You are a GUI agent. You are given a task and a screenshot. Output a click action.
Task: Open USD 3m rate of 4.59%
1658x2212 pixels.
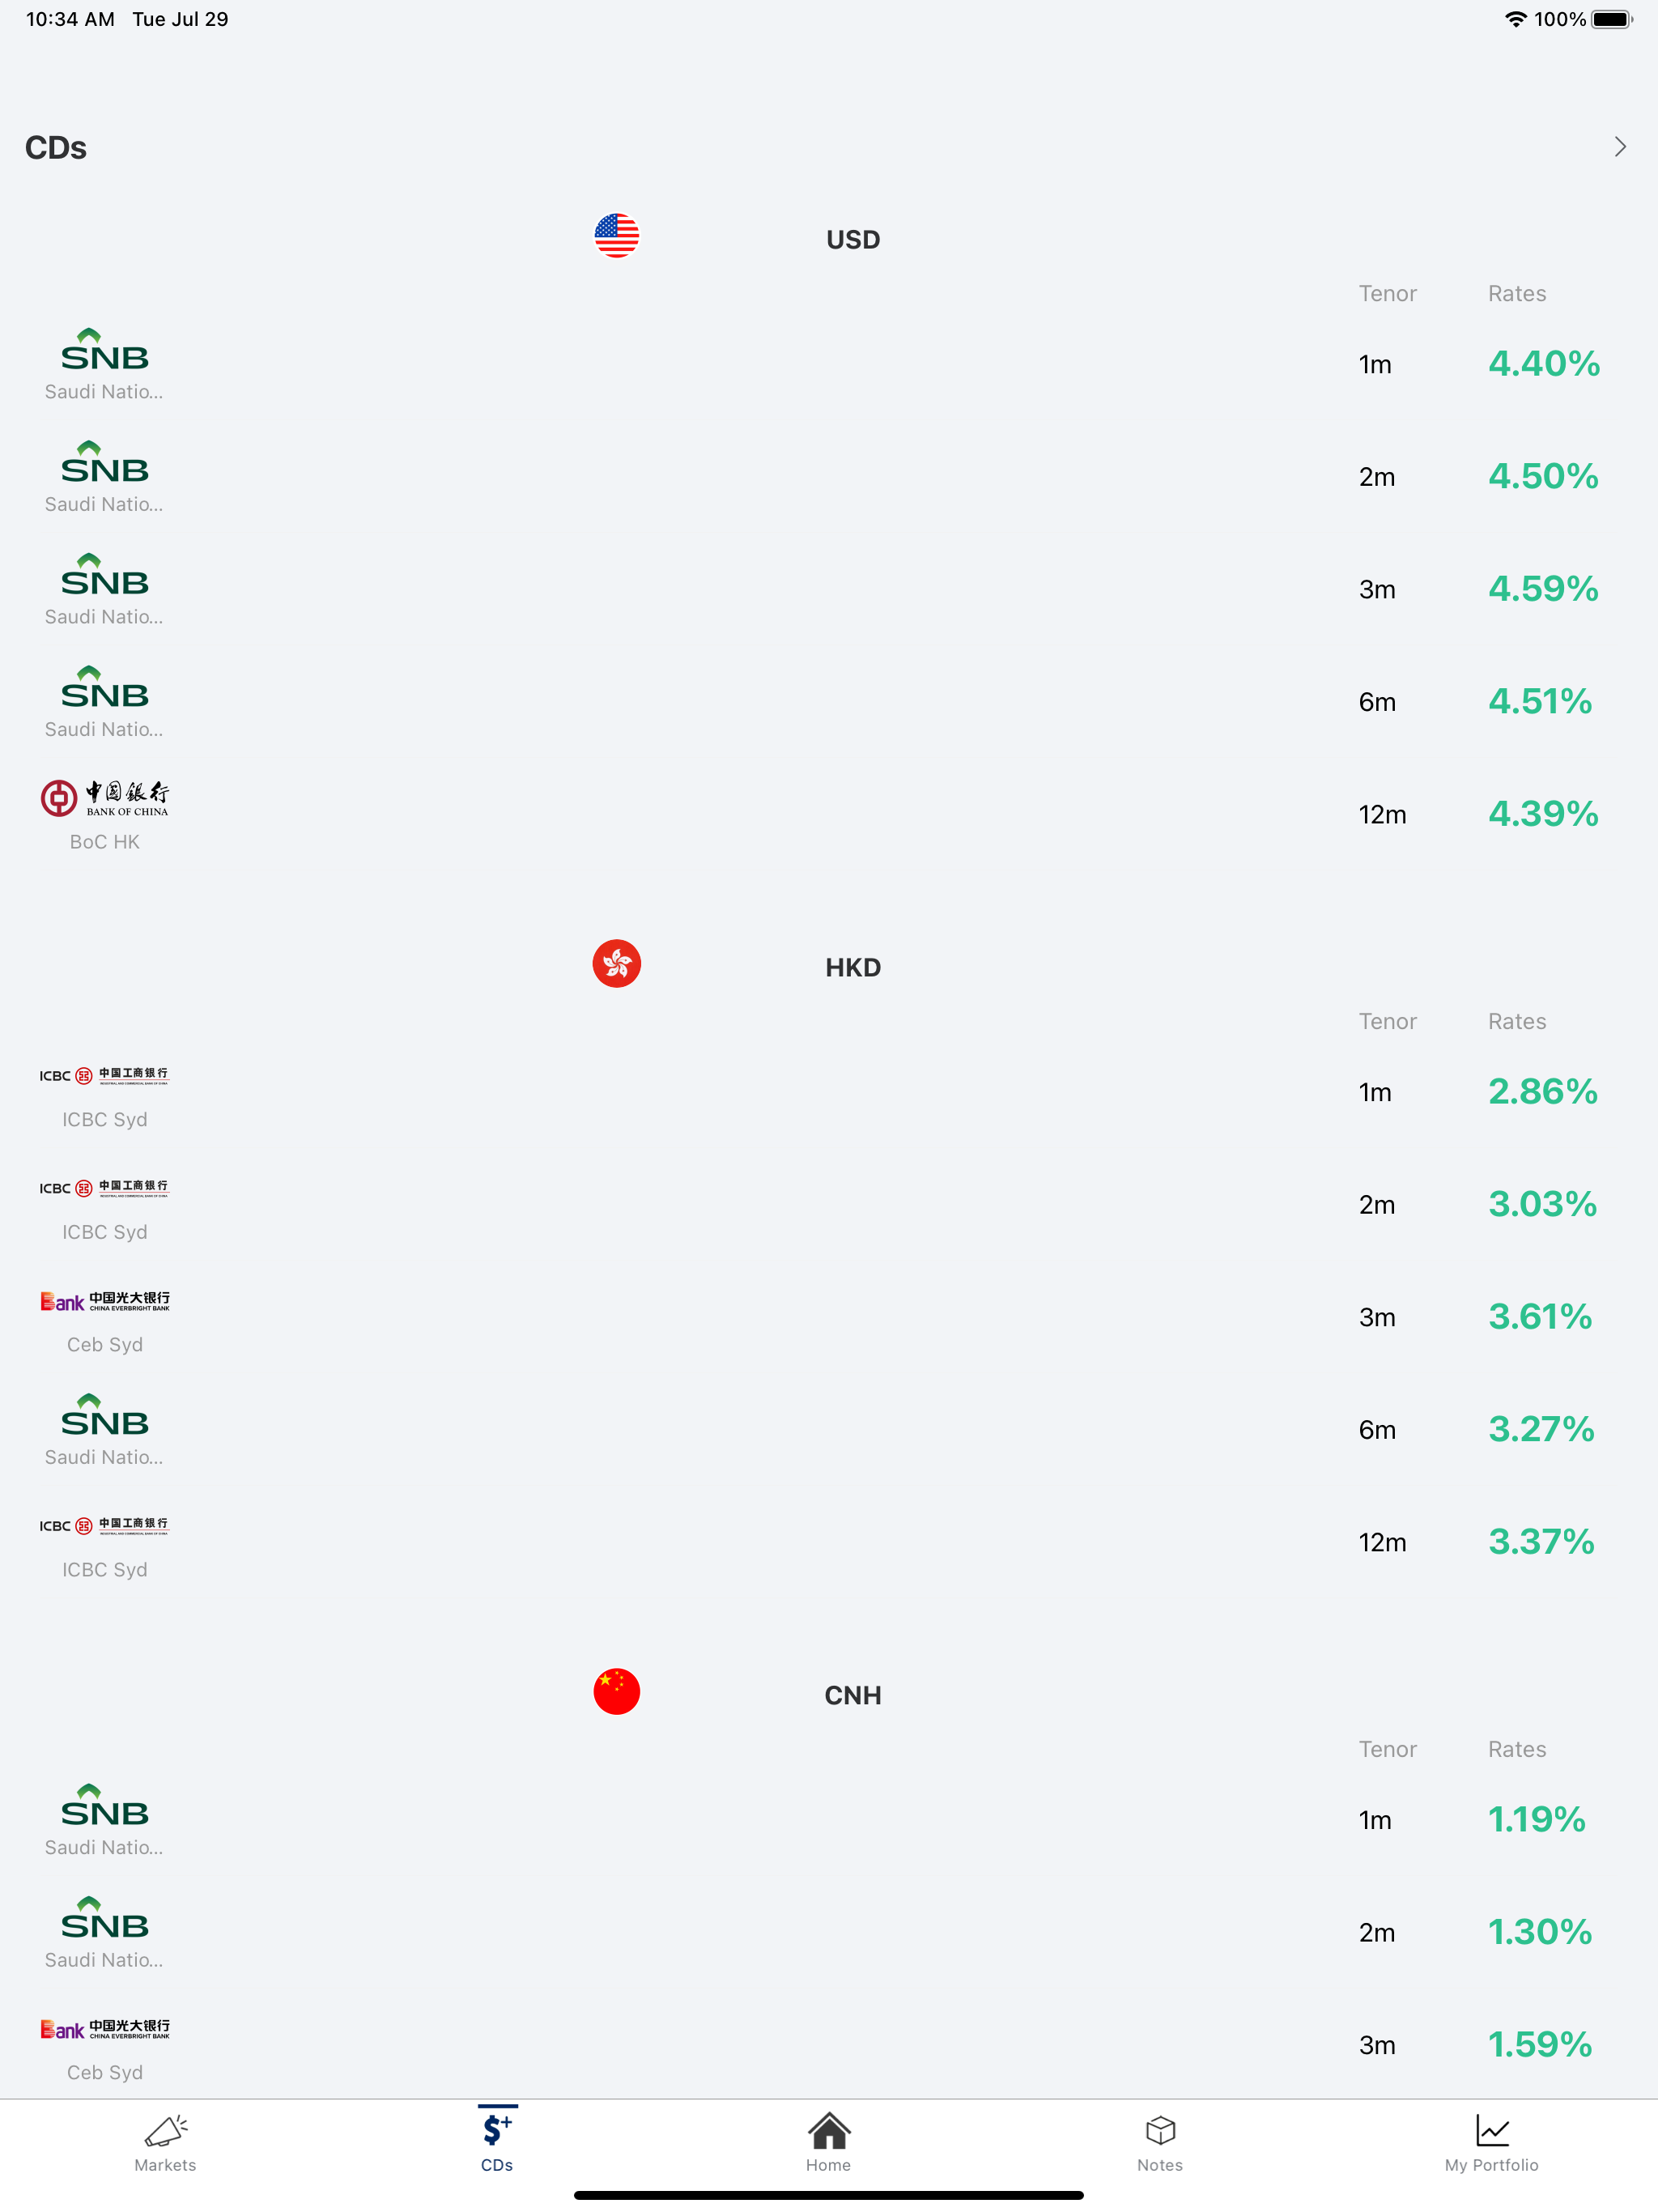point(1543,589)
